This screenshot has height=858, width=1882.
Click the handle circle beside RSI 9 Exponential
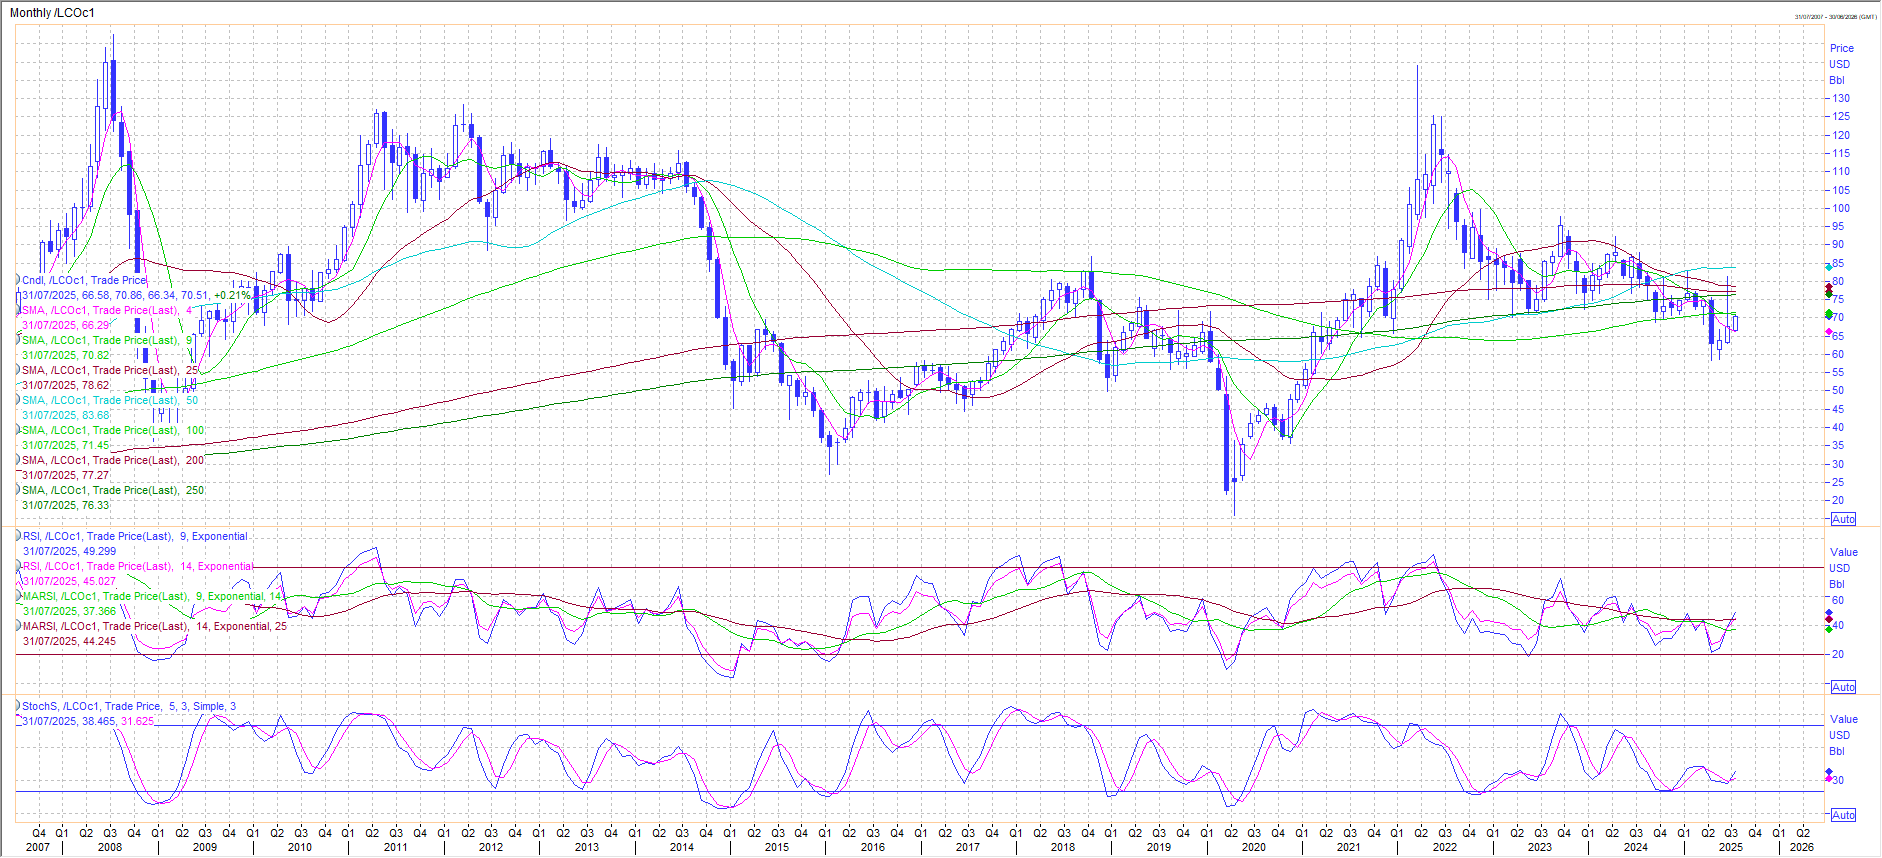point(17,535)
